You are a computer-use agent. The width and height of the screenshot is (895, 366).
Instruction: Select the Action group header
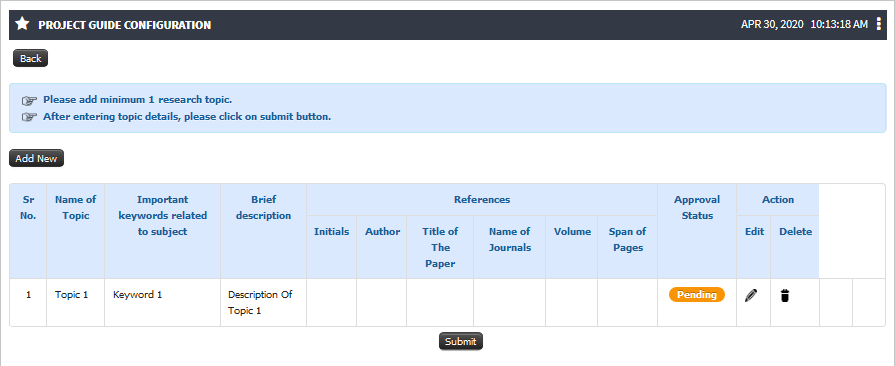click(777, 199)
